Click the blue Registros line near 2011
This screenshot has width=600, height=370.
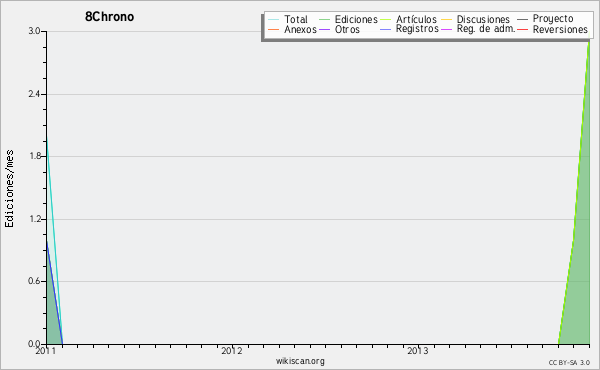point(54,293)
